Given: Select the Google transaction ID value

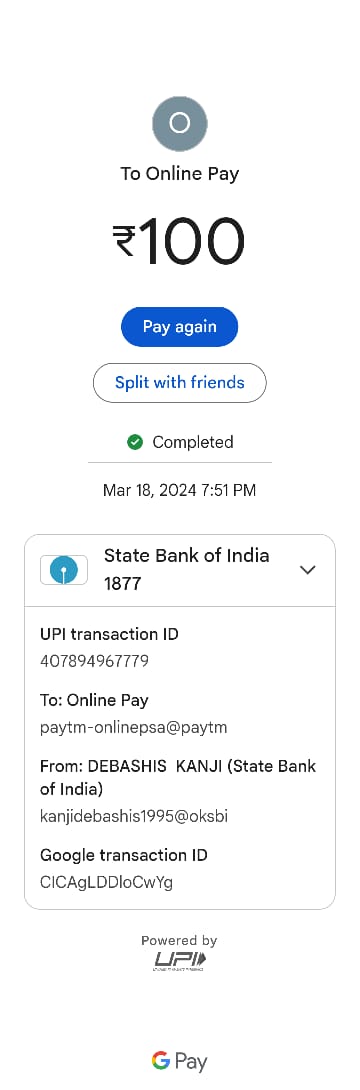Looking at the screenshot, I should pos(106,883).
